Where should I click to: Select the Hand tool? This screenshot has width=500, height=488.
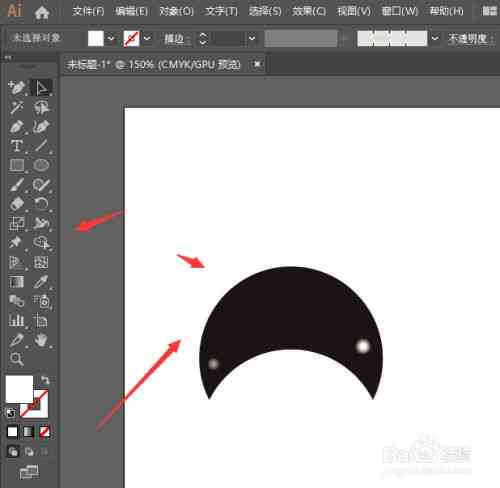(x=41, y=340)
